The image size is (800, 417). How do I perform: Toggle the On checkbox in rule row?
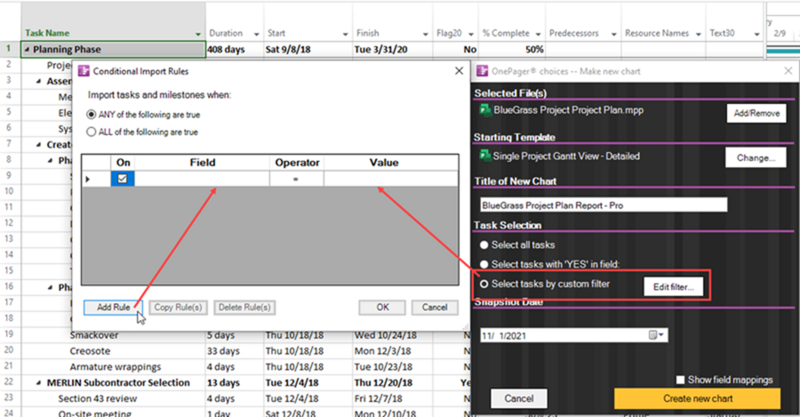coord(122,179)
